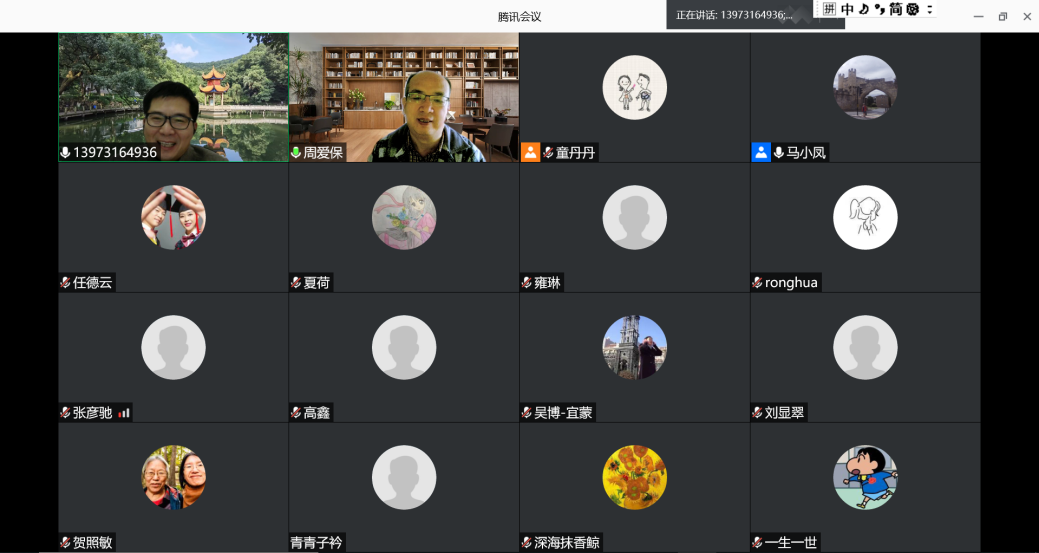Viewport: 1039px width, 553px height.
Task: Click the 青青子衿 participant name label
Action: pyautogui.click(x=316, y=543)
